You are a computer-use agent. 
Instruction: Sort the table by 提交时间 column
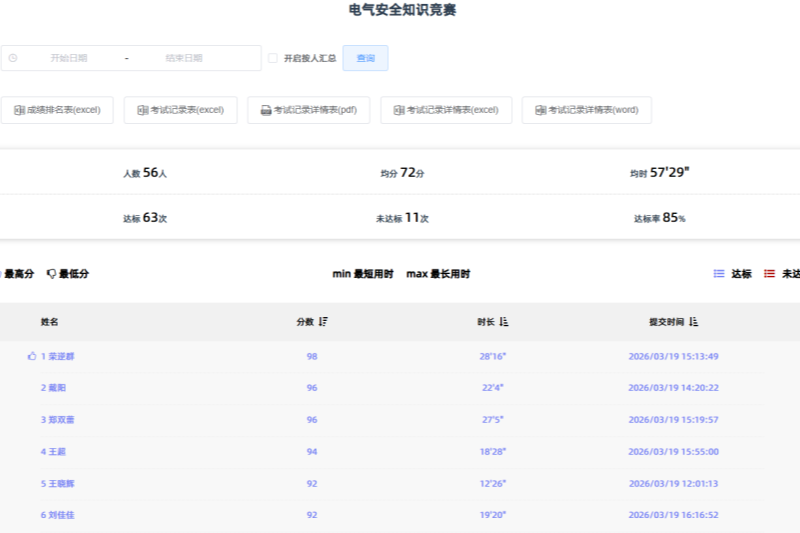tap(694, 322)
